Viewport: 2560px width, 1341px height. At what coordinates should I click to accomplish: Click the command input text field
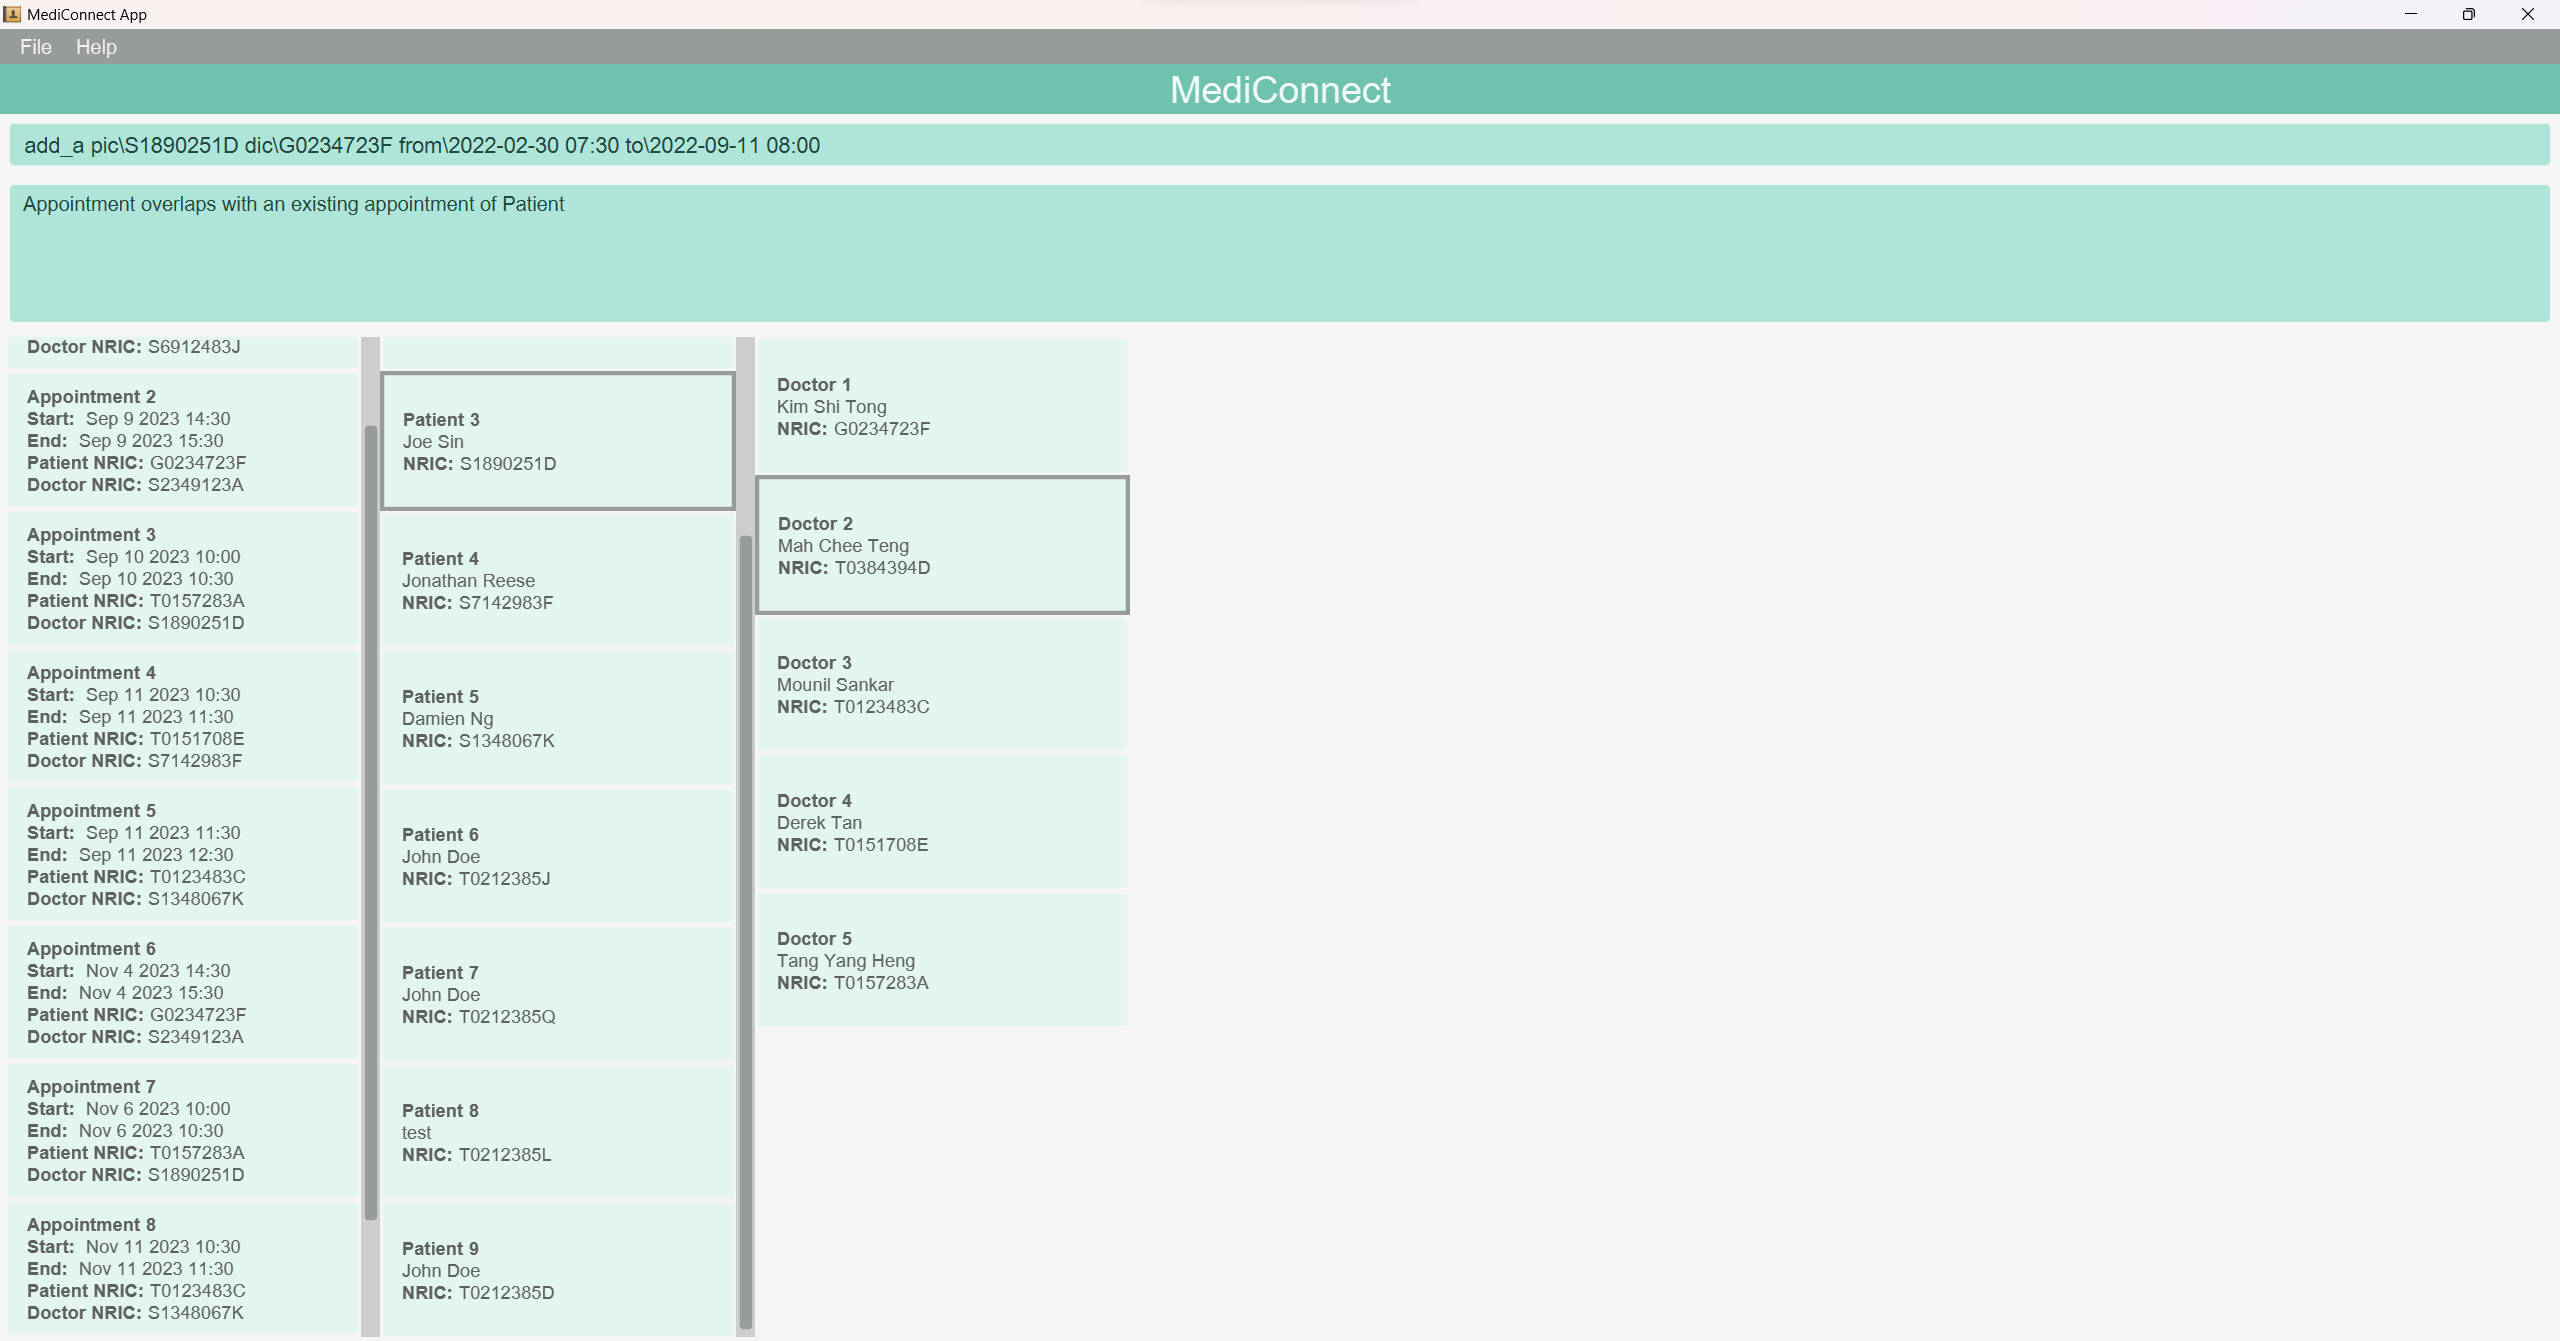click(1278, 146)
